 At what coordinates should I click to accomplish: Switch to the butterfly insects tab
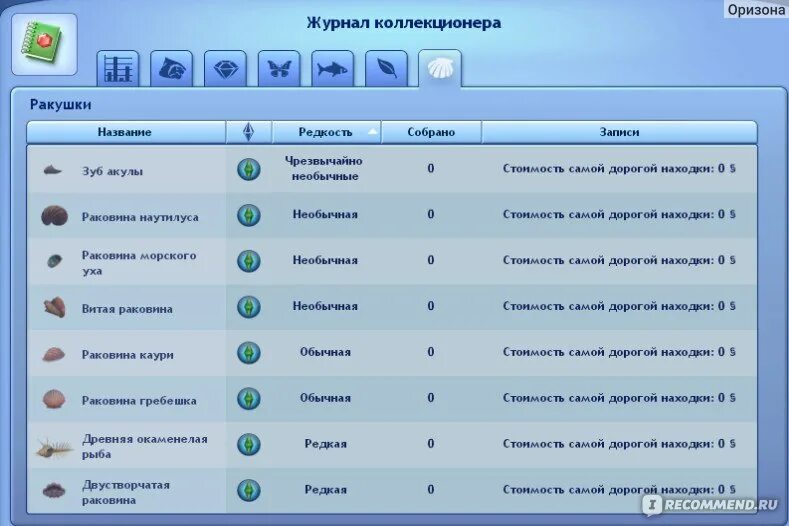click(x=279, y=69)
